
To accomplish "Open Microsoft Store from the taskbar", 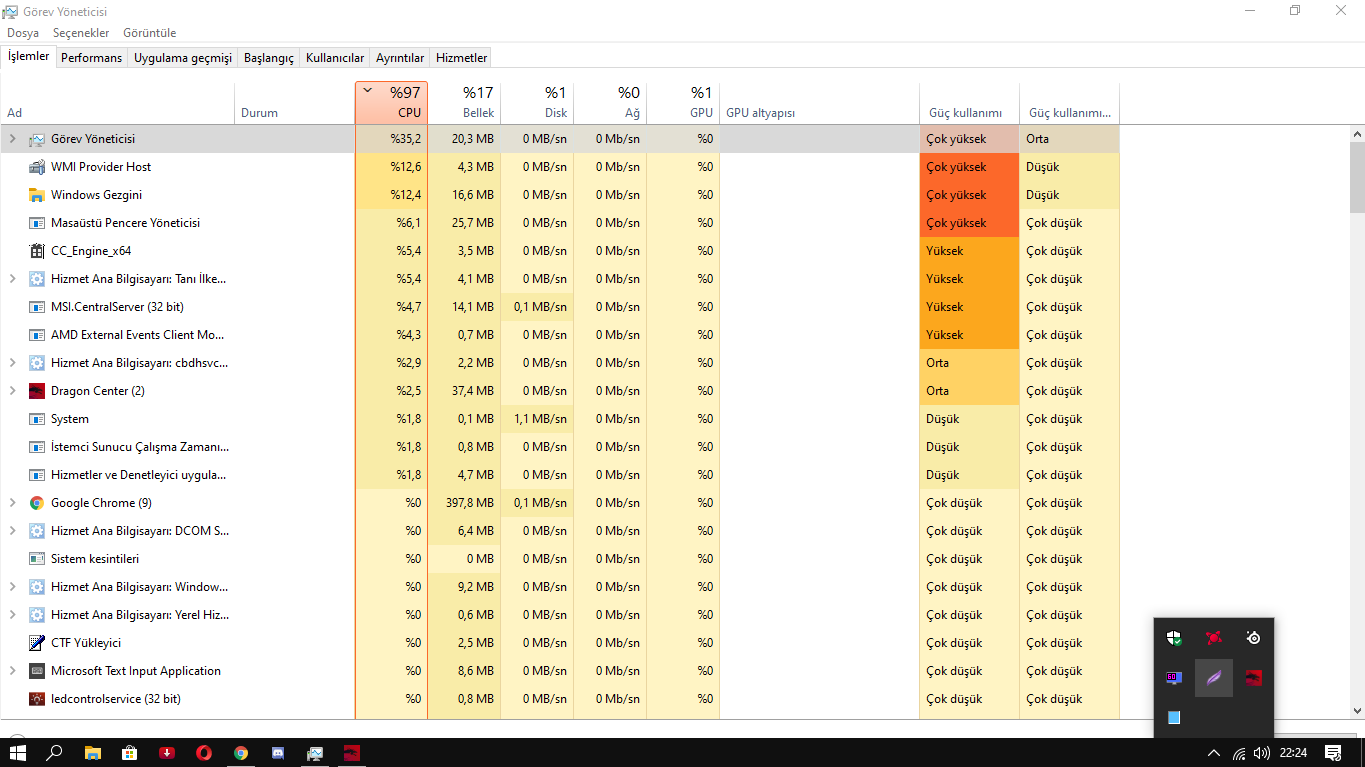I will coord(130,752).
